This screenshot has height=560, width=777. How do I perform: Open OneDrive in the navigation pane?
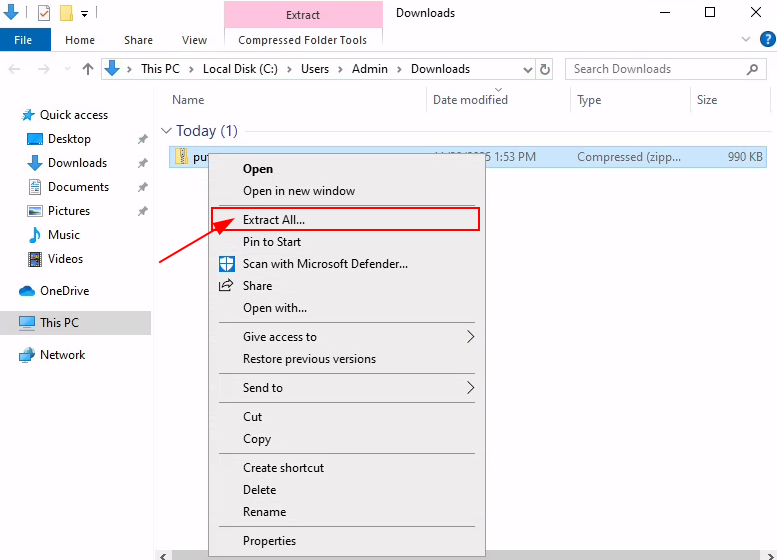pos(64,291)
